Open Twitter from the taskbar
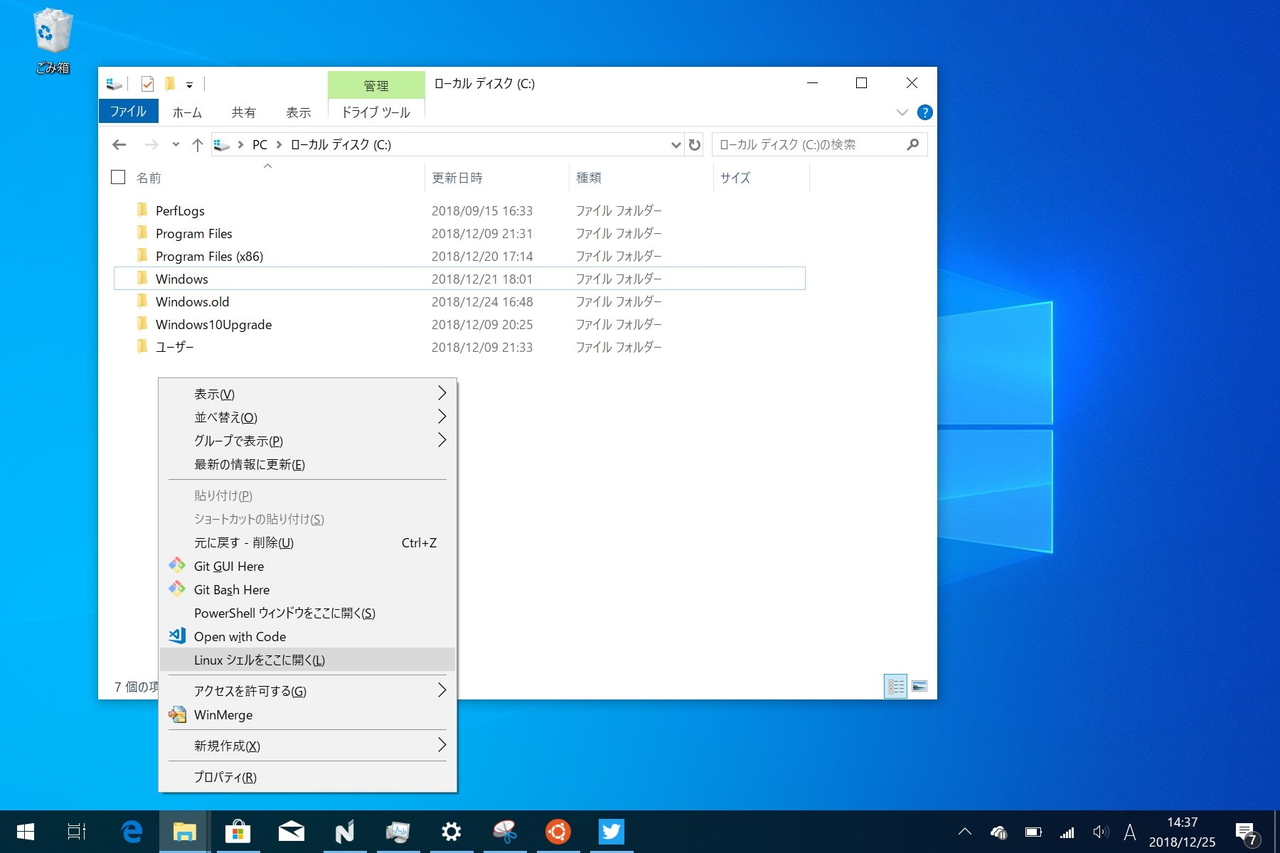The height and width of the screenshot is (853, 1280). tap(611, 831)
